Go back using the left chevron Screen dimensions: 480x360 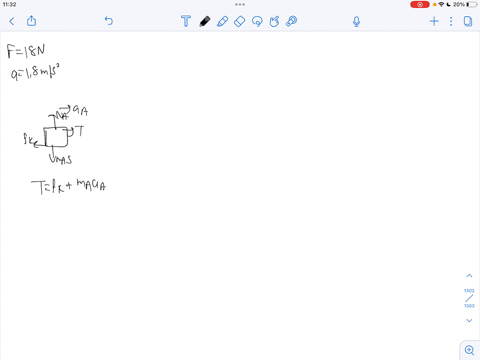pos(12,22)
